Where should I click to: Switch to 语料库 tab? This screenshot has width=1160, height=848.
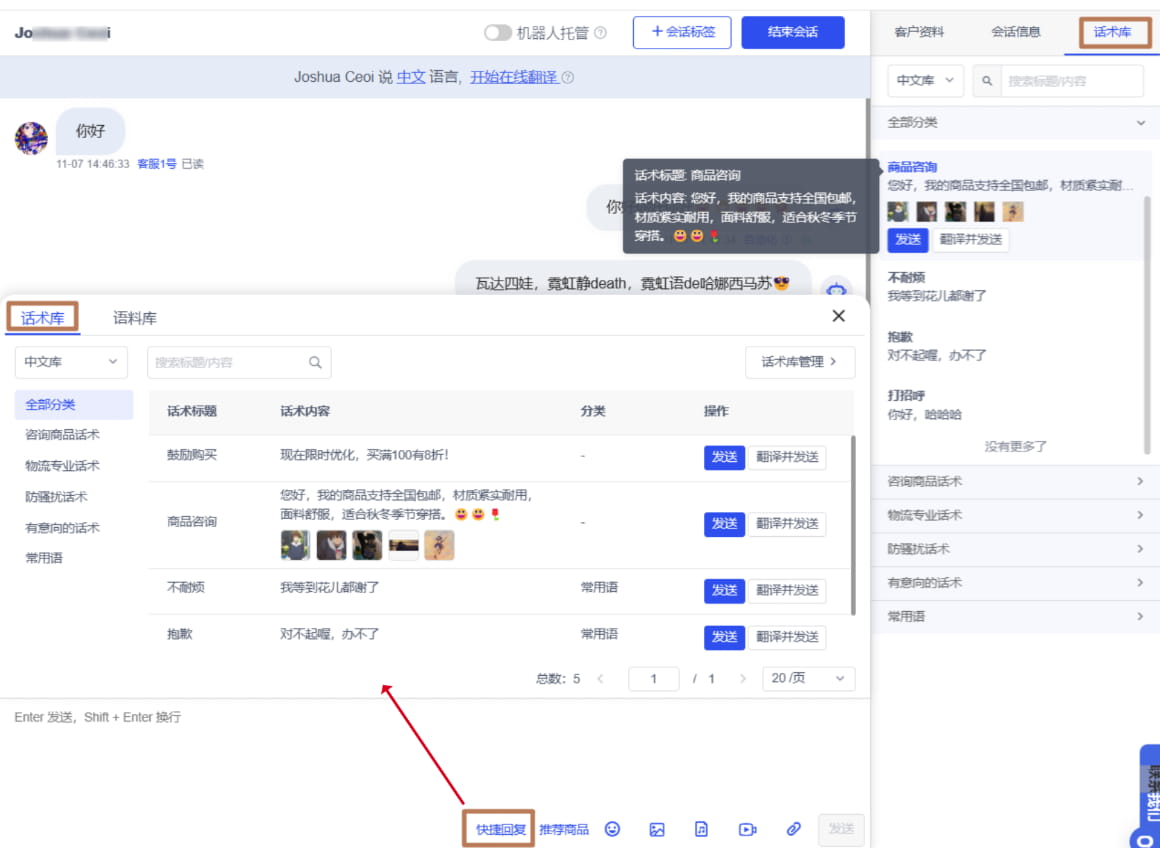pos(135,318)
